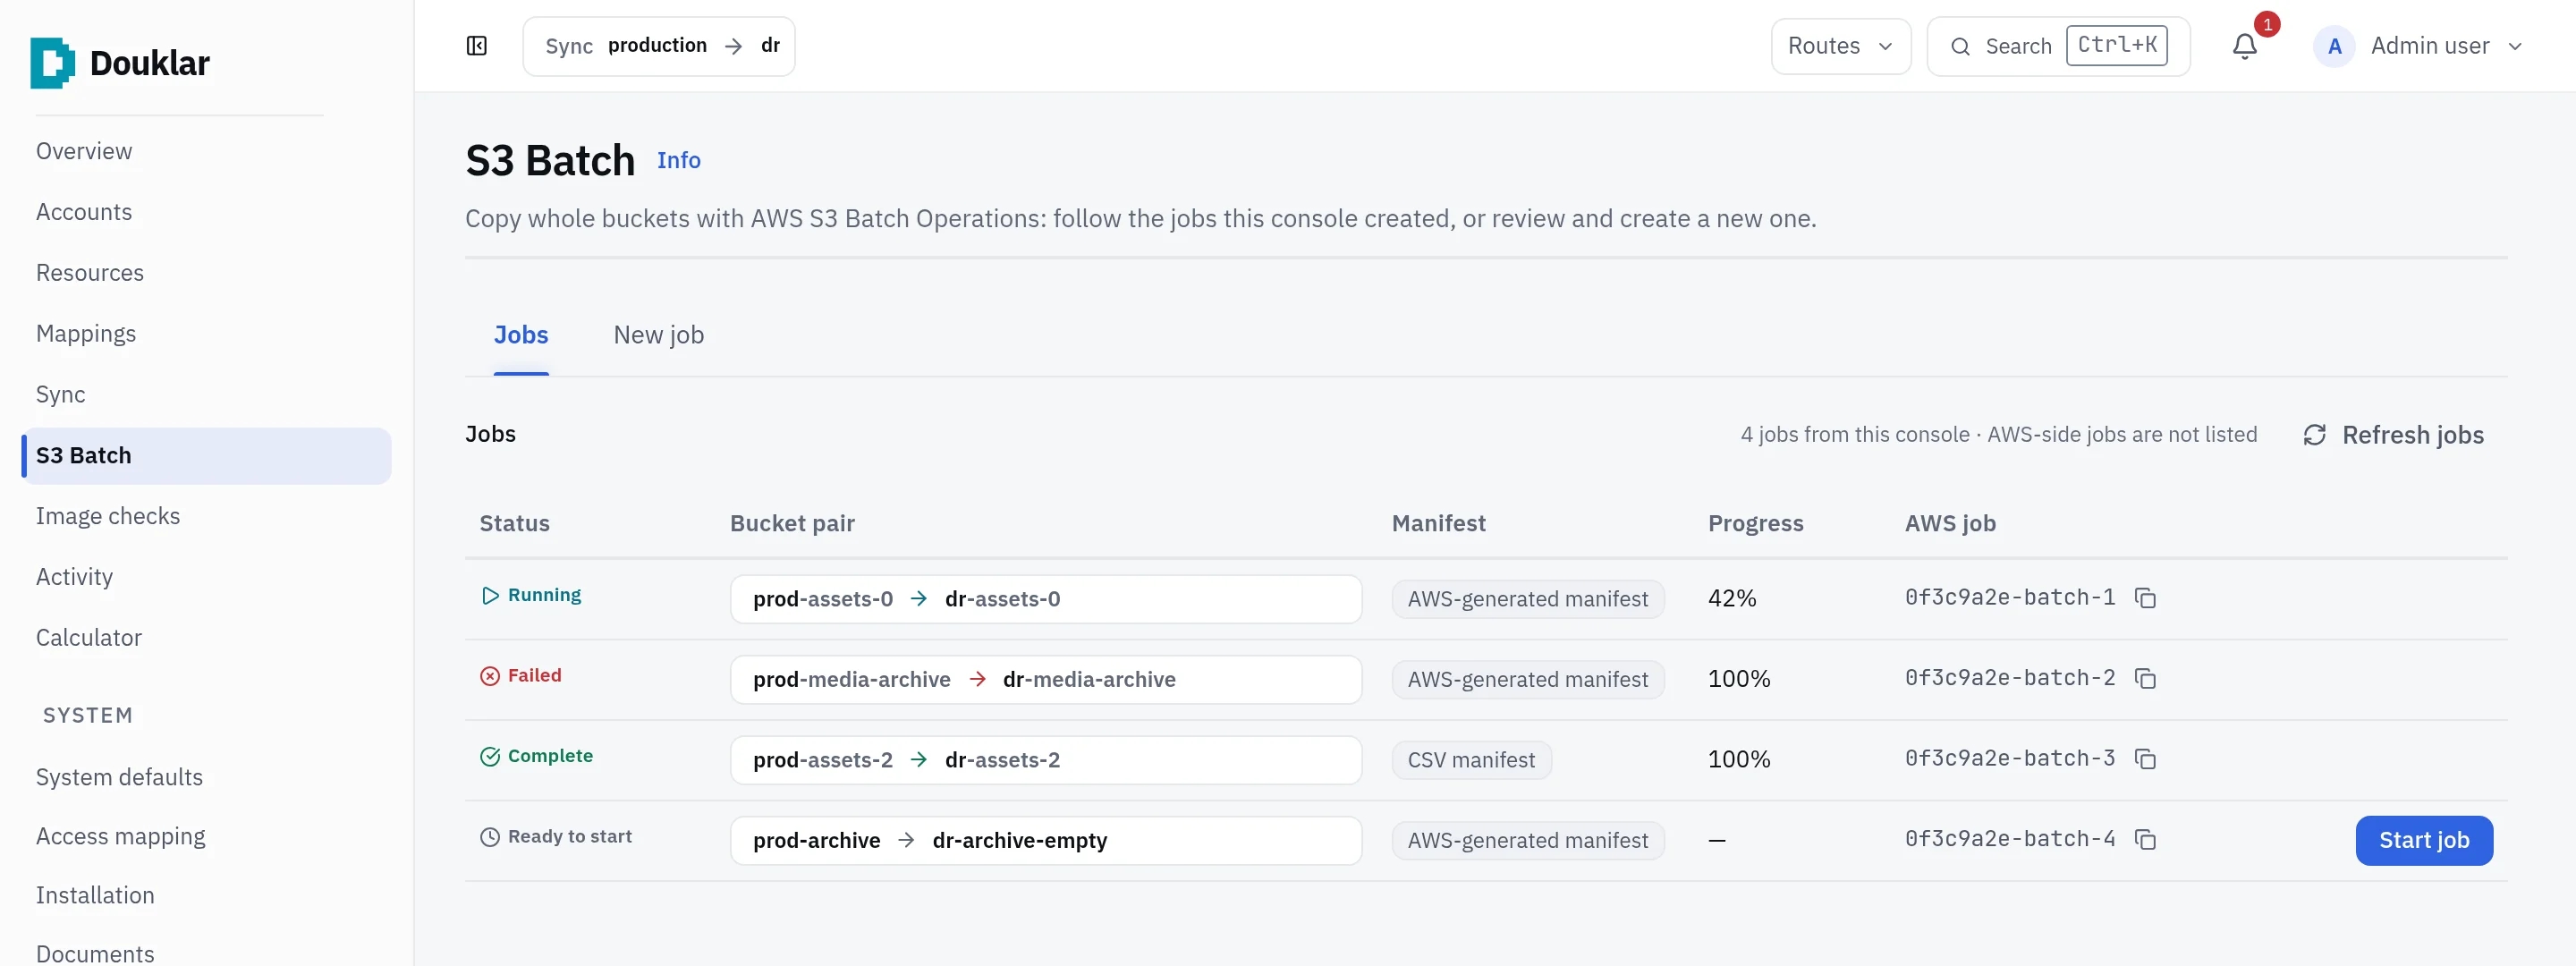This screenshot has height=966, width=2576.
Task: Click the Ready to start label
Action: tap(569, 836)
